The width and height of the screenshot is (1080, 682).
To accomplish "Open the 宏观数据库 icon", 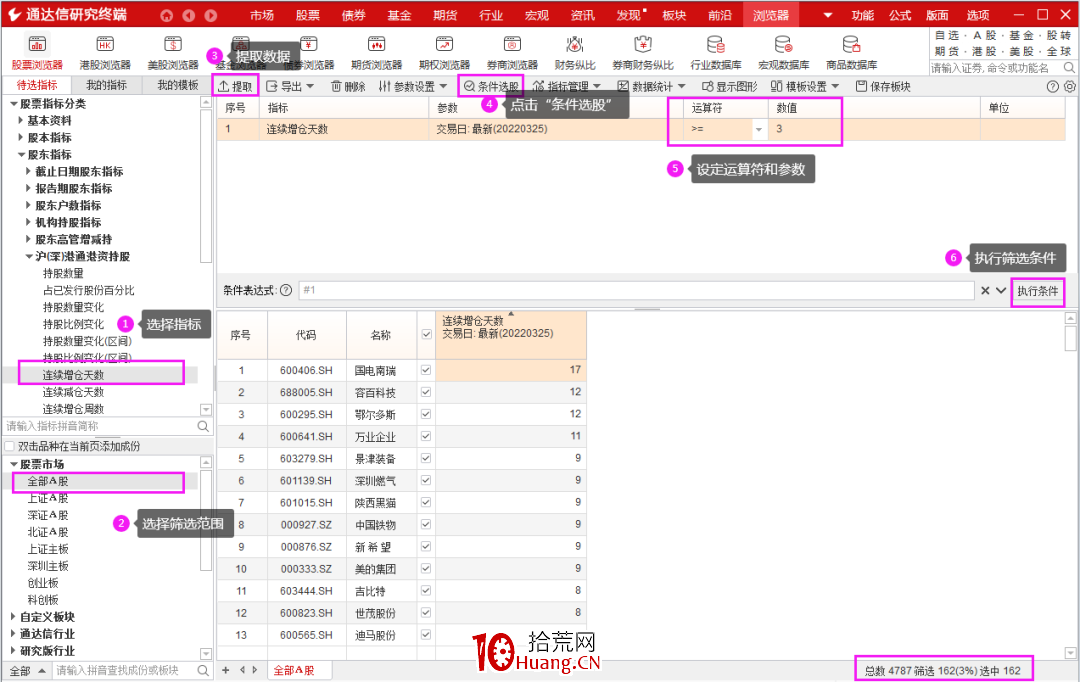I will 784,53.
